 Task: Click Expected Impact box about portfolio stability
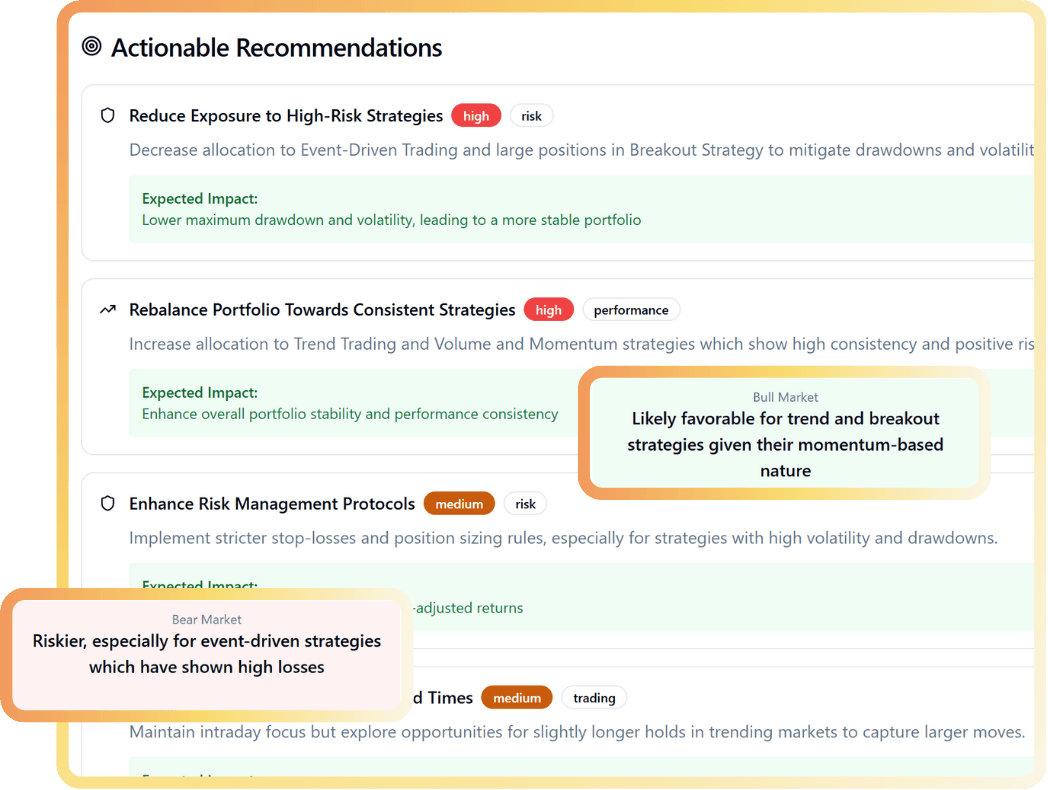tap(350, 403)
